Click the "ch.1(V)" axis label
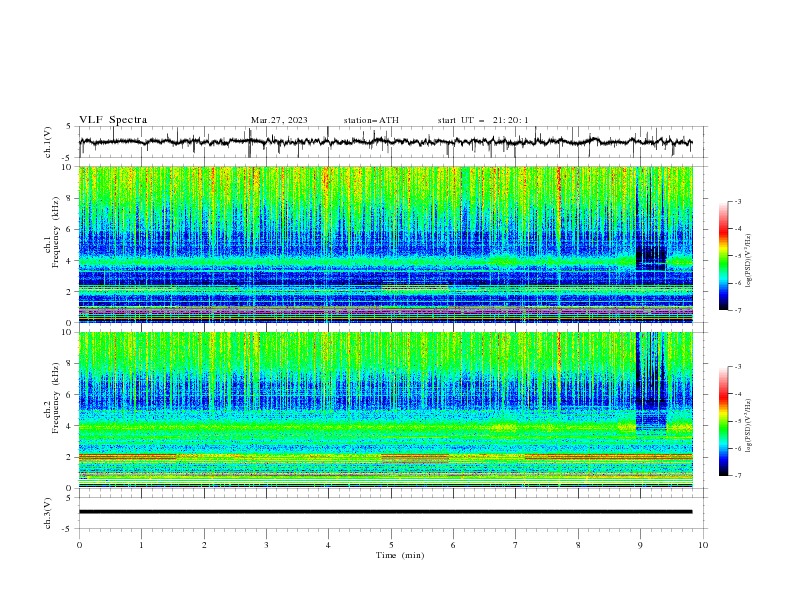The image size is (792, 612). pos(48,142)
